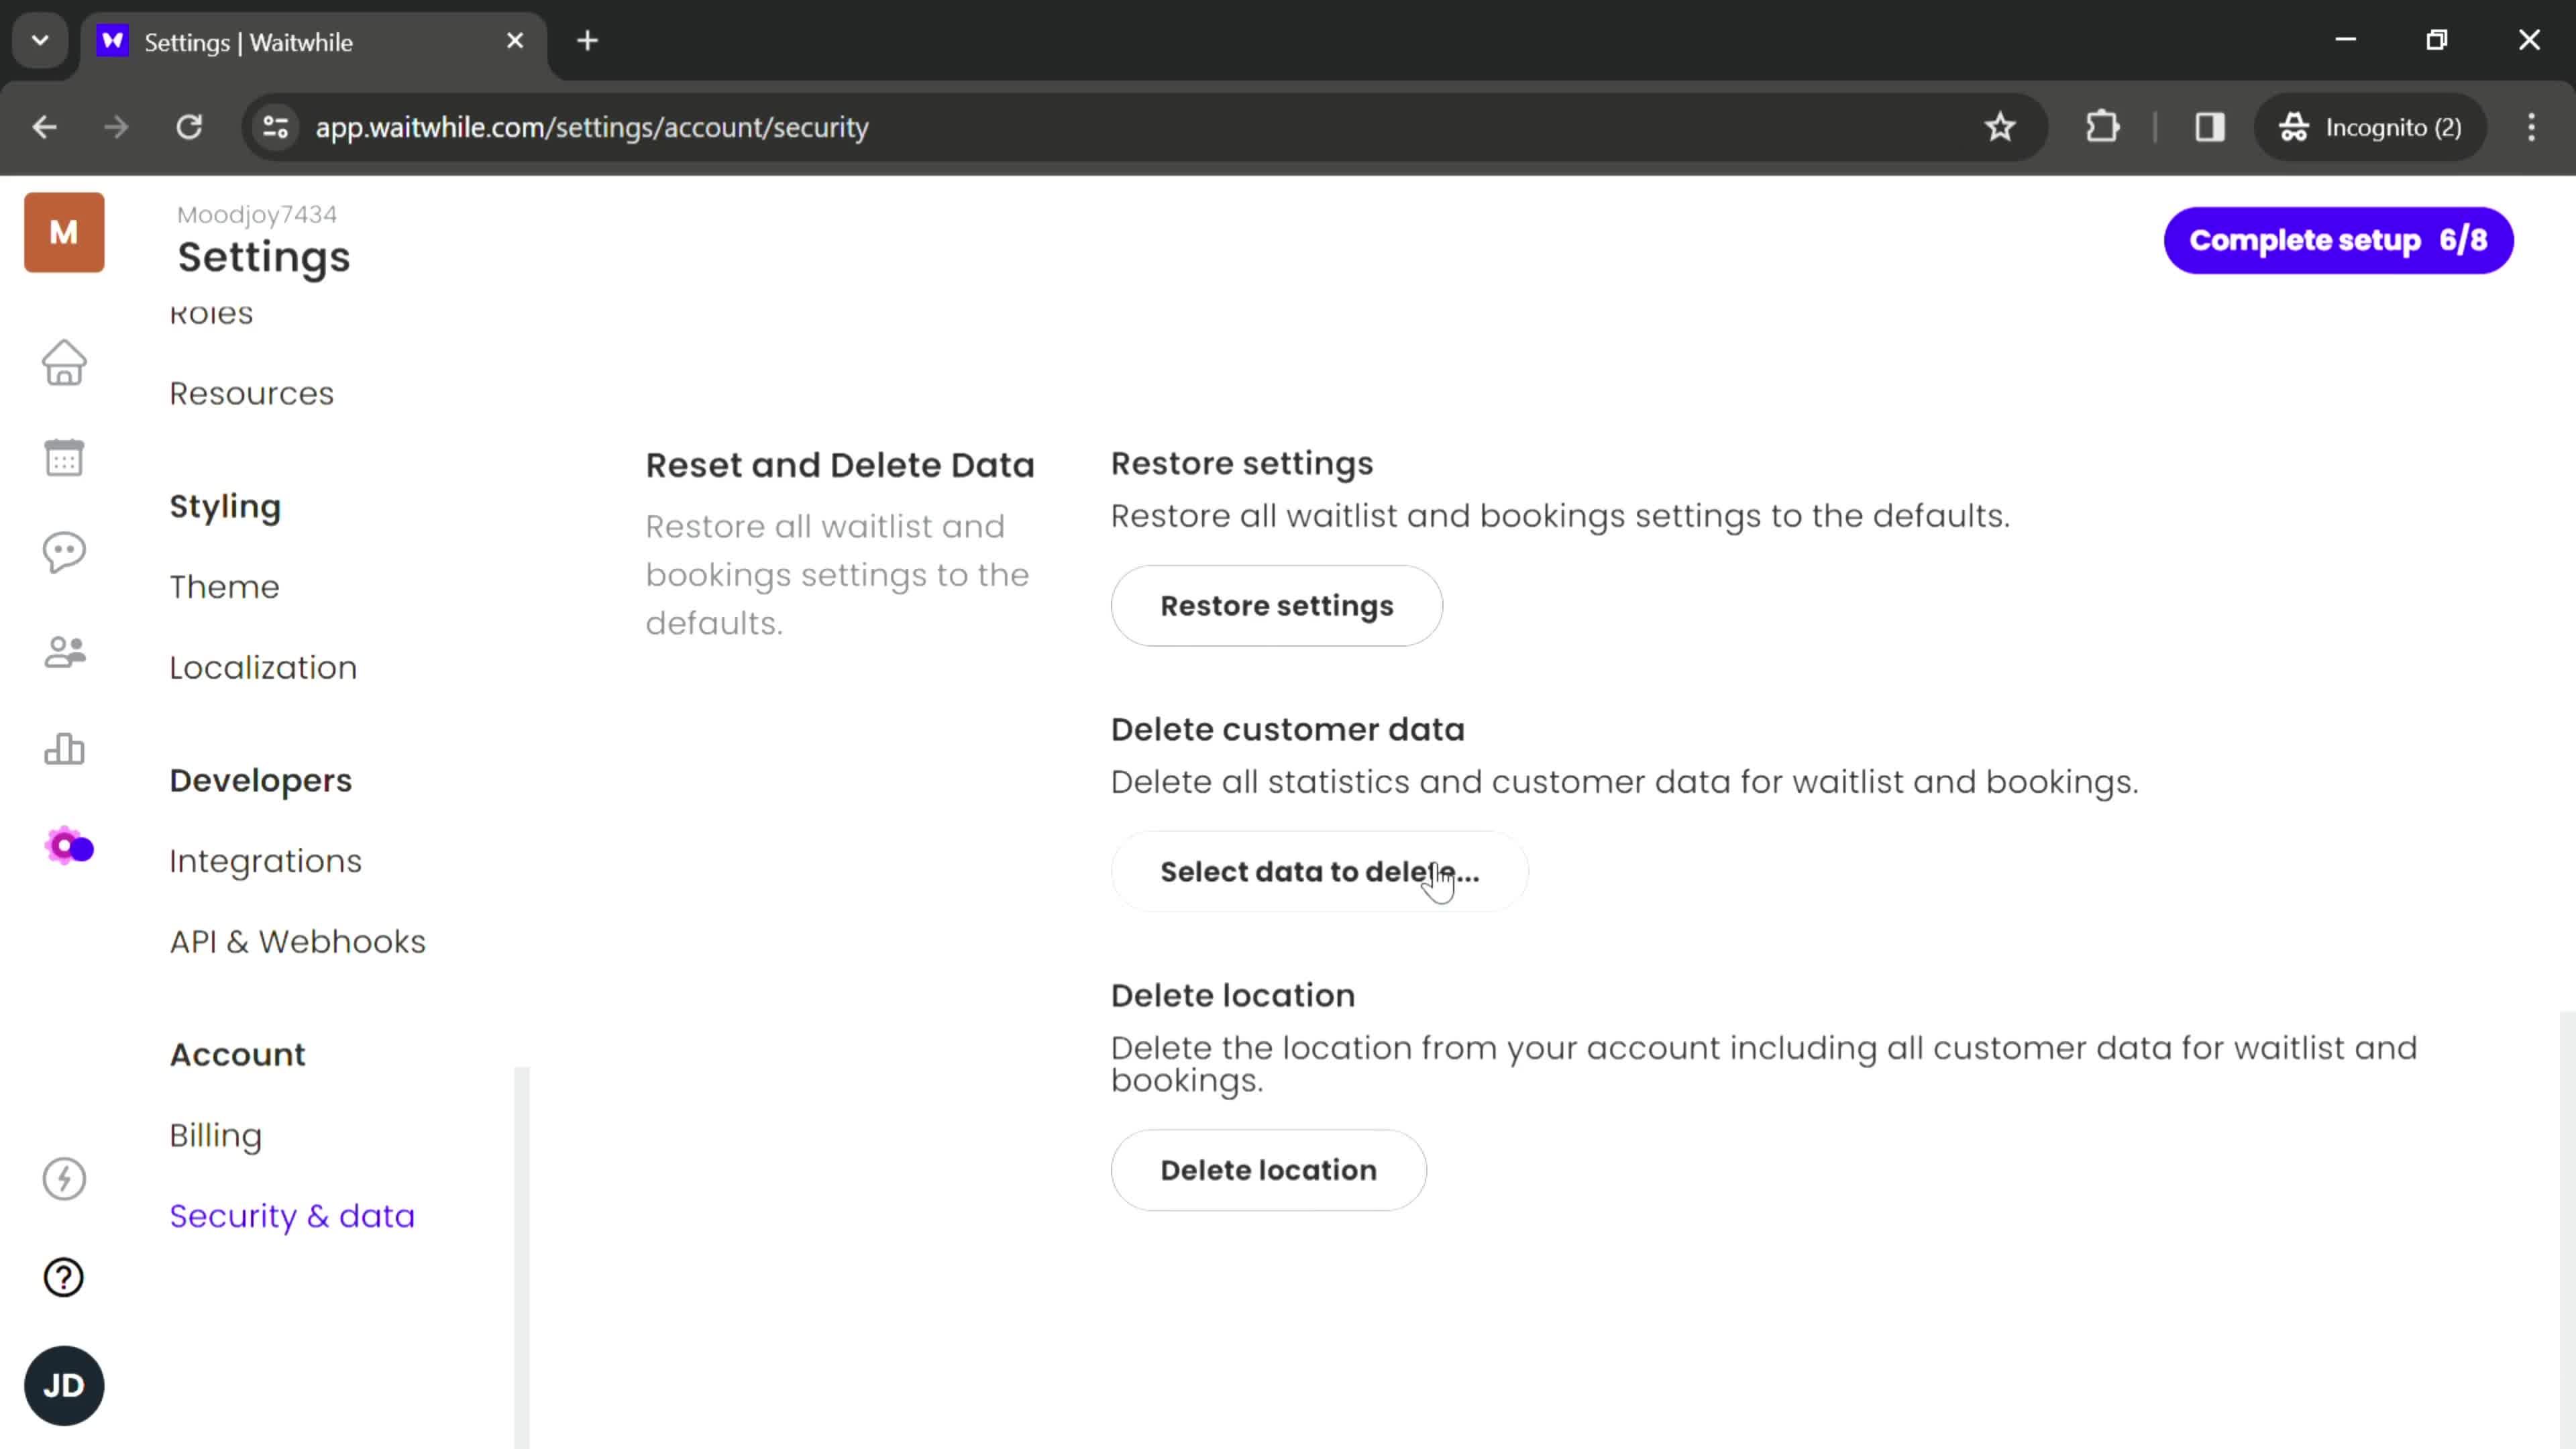Image resolution: width=2576 pixels, height=1449 pixels.
Task: Open browser extensions puzzle icon
Action: (x=2102, y=127)
